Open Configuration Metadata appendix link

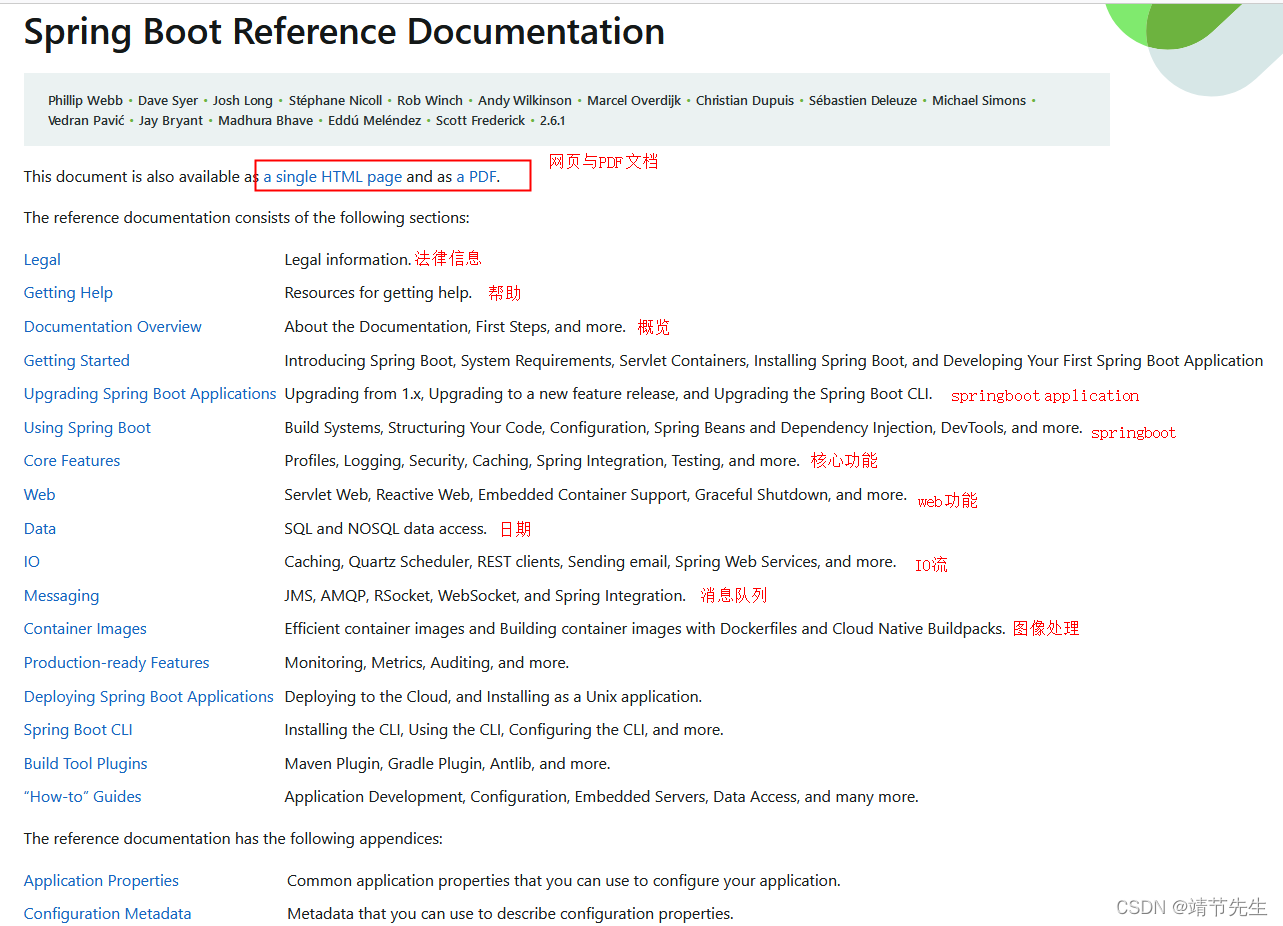pos(107,914)
